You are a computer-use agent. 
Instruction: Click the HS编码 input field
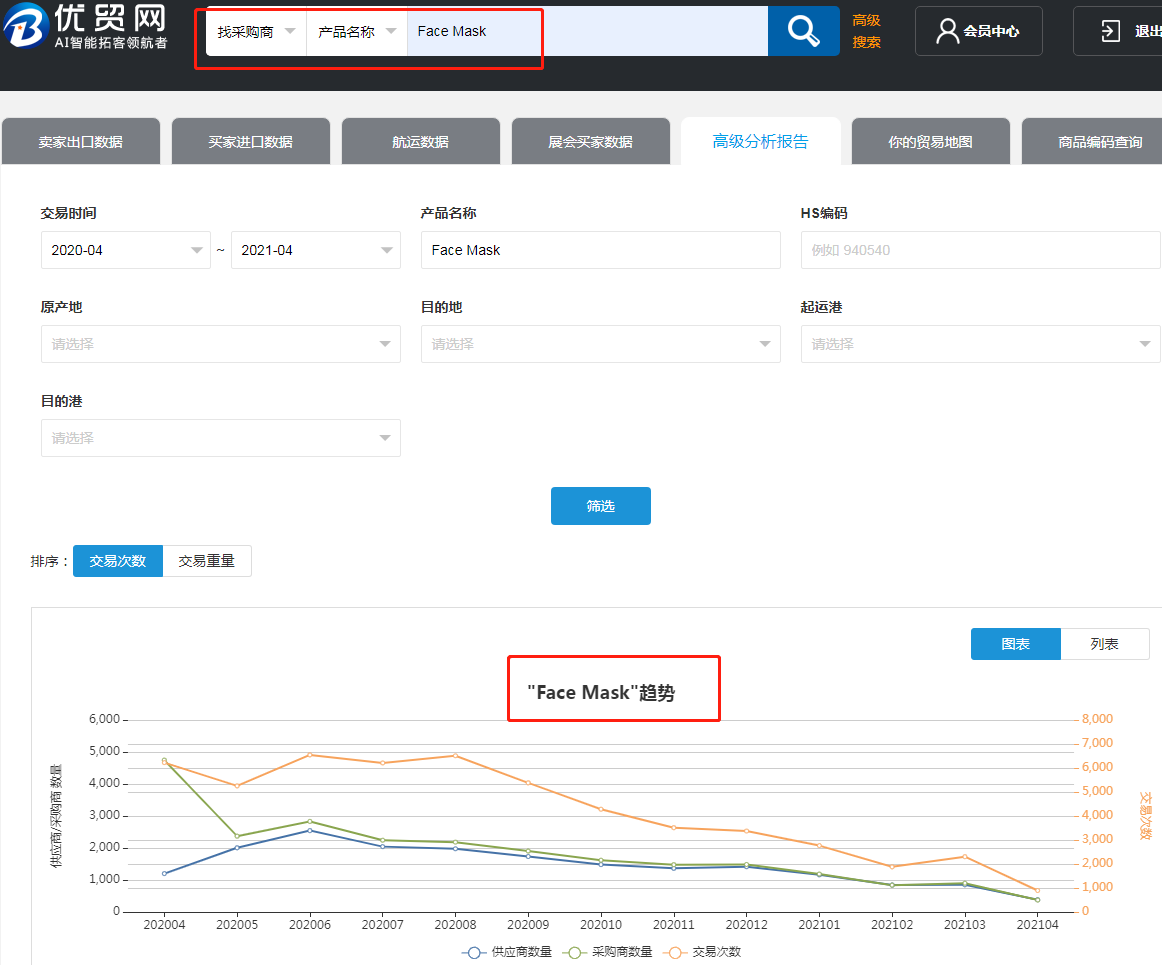tap(980, 250)
